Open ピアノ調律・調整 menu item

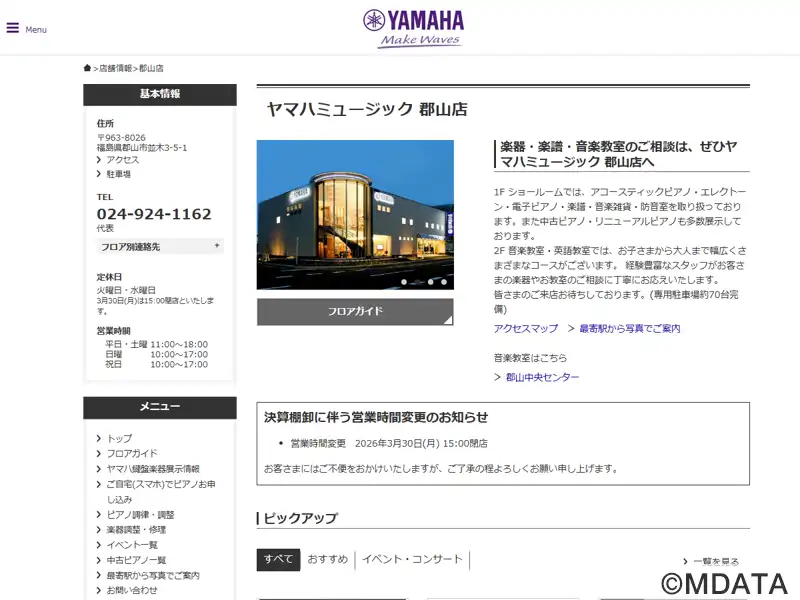(140, 514)
